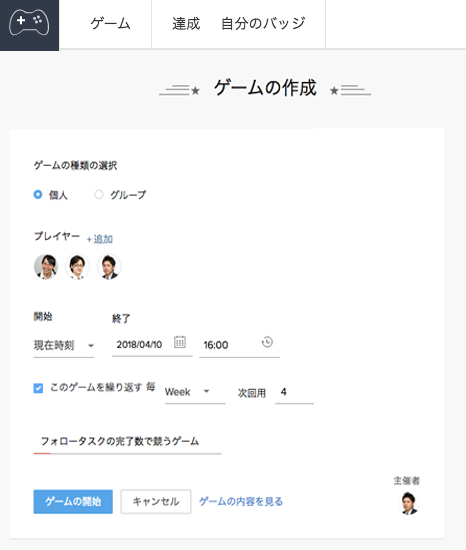Toggle the このゲームを繰り返す checkbox
466x550 pixels.
coord(38,388)
